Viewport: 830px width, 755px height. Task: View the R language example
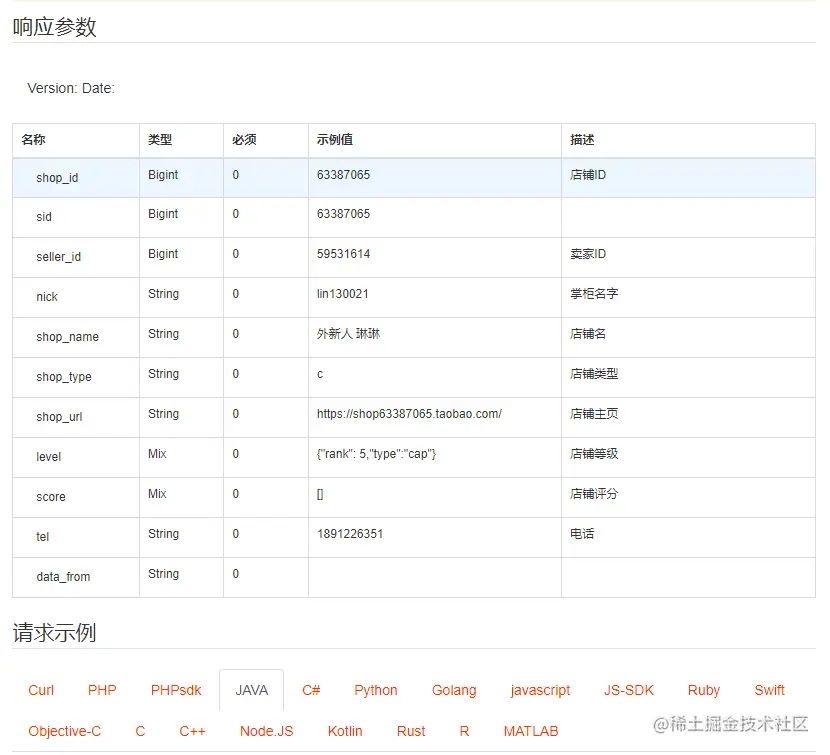[464, 731]
